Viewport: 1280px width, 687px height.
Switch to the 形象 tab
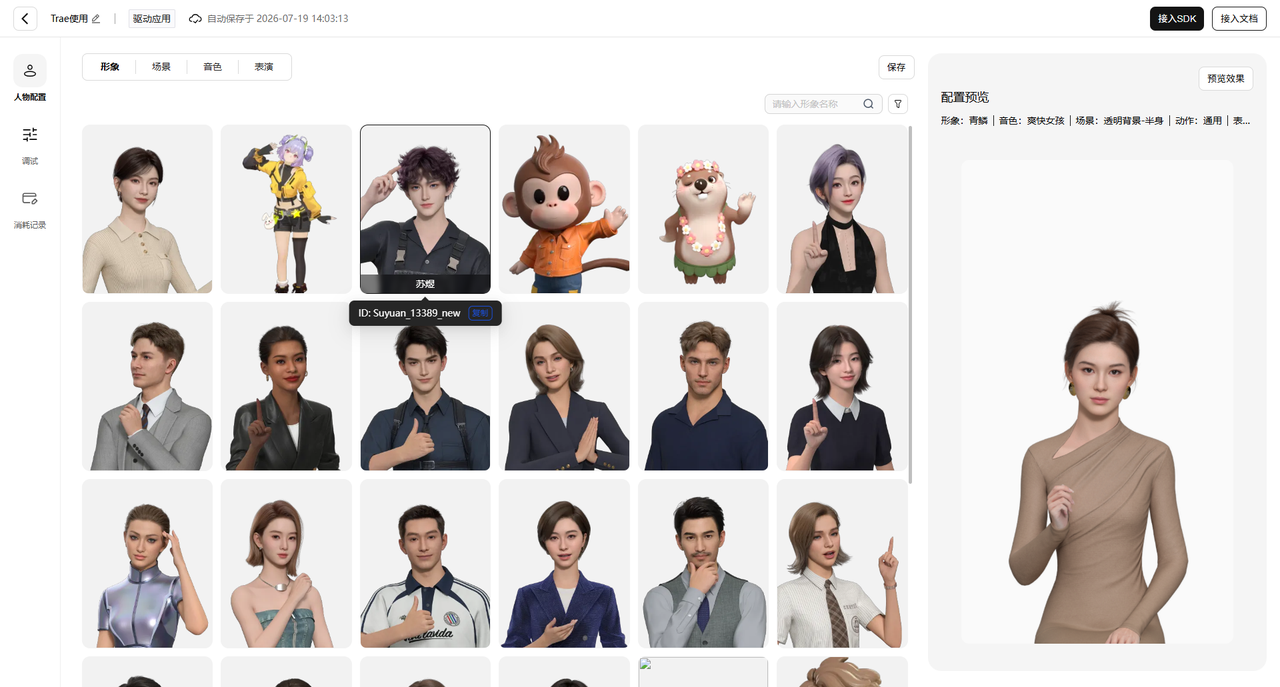[x=109, y=67]
